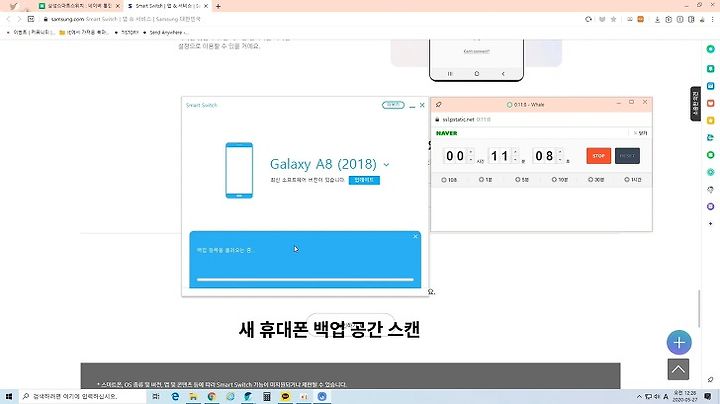Open the NAVER logo link in timer
This screenshot has width=720, height=404.
[x=446, y=133]
